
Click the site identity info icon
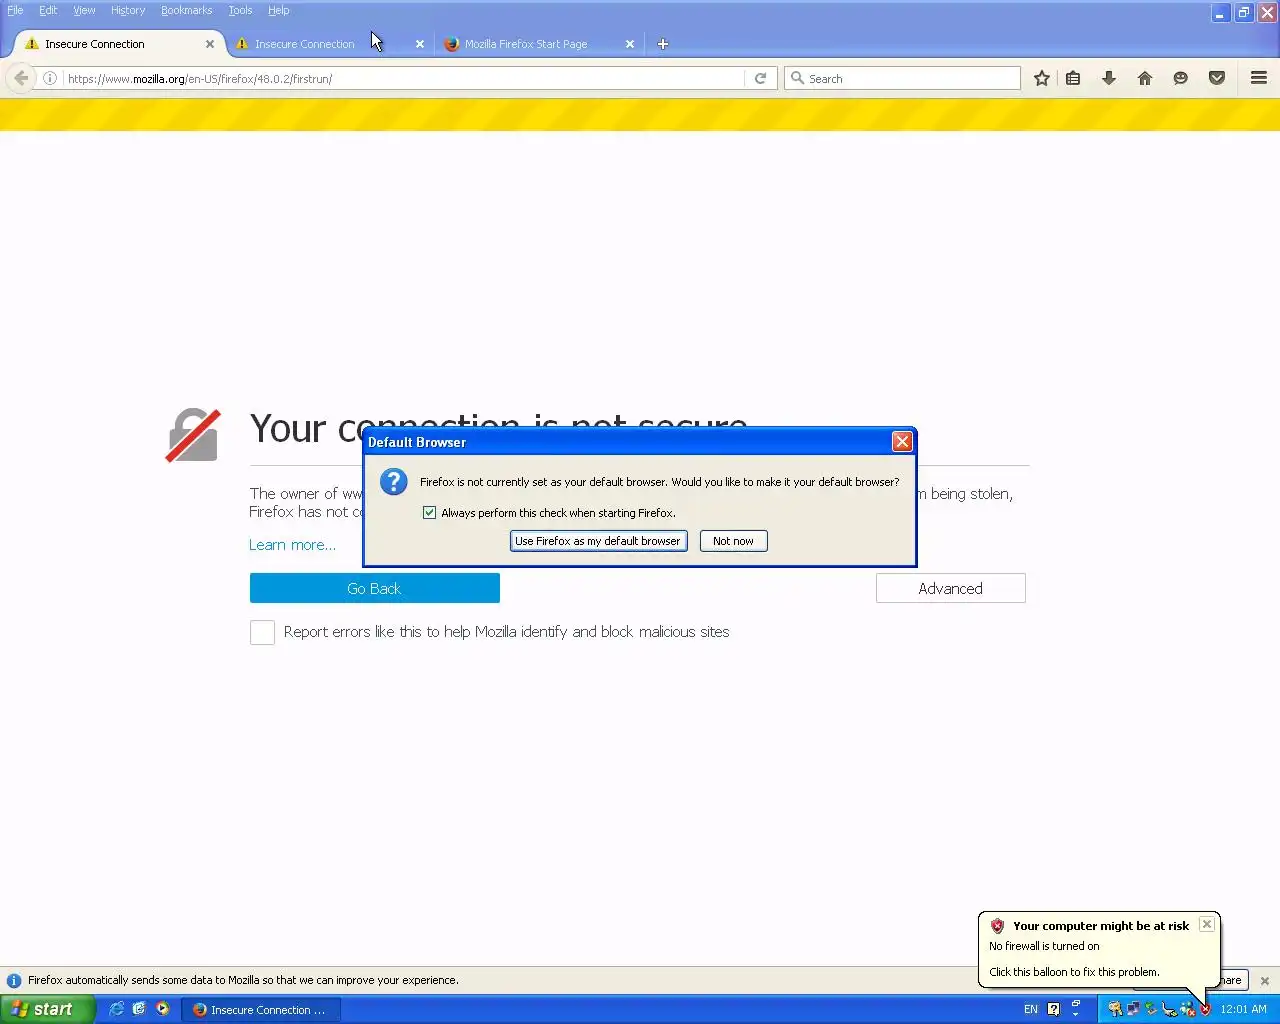50,78
